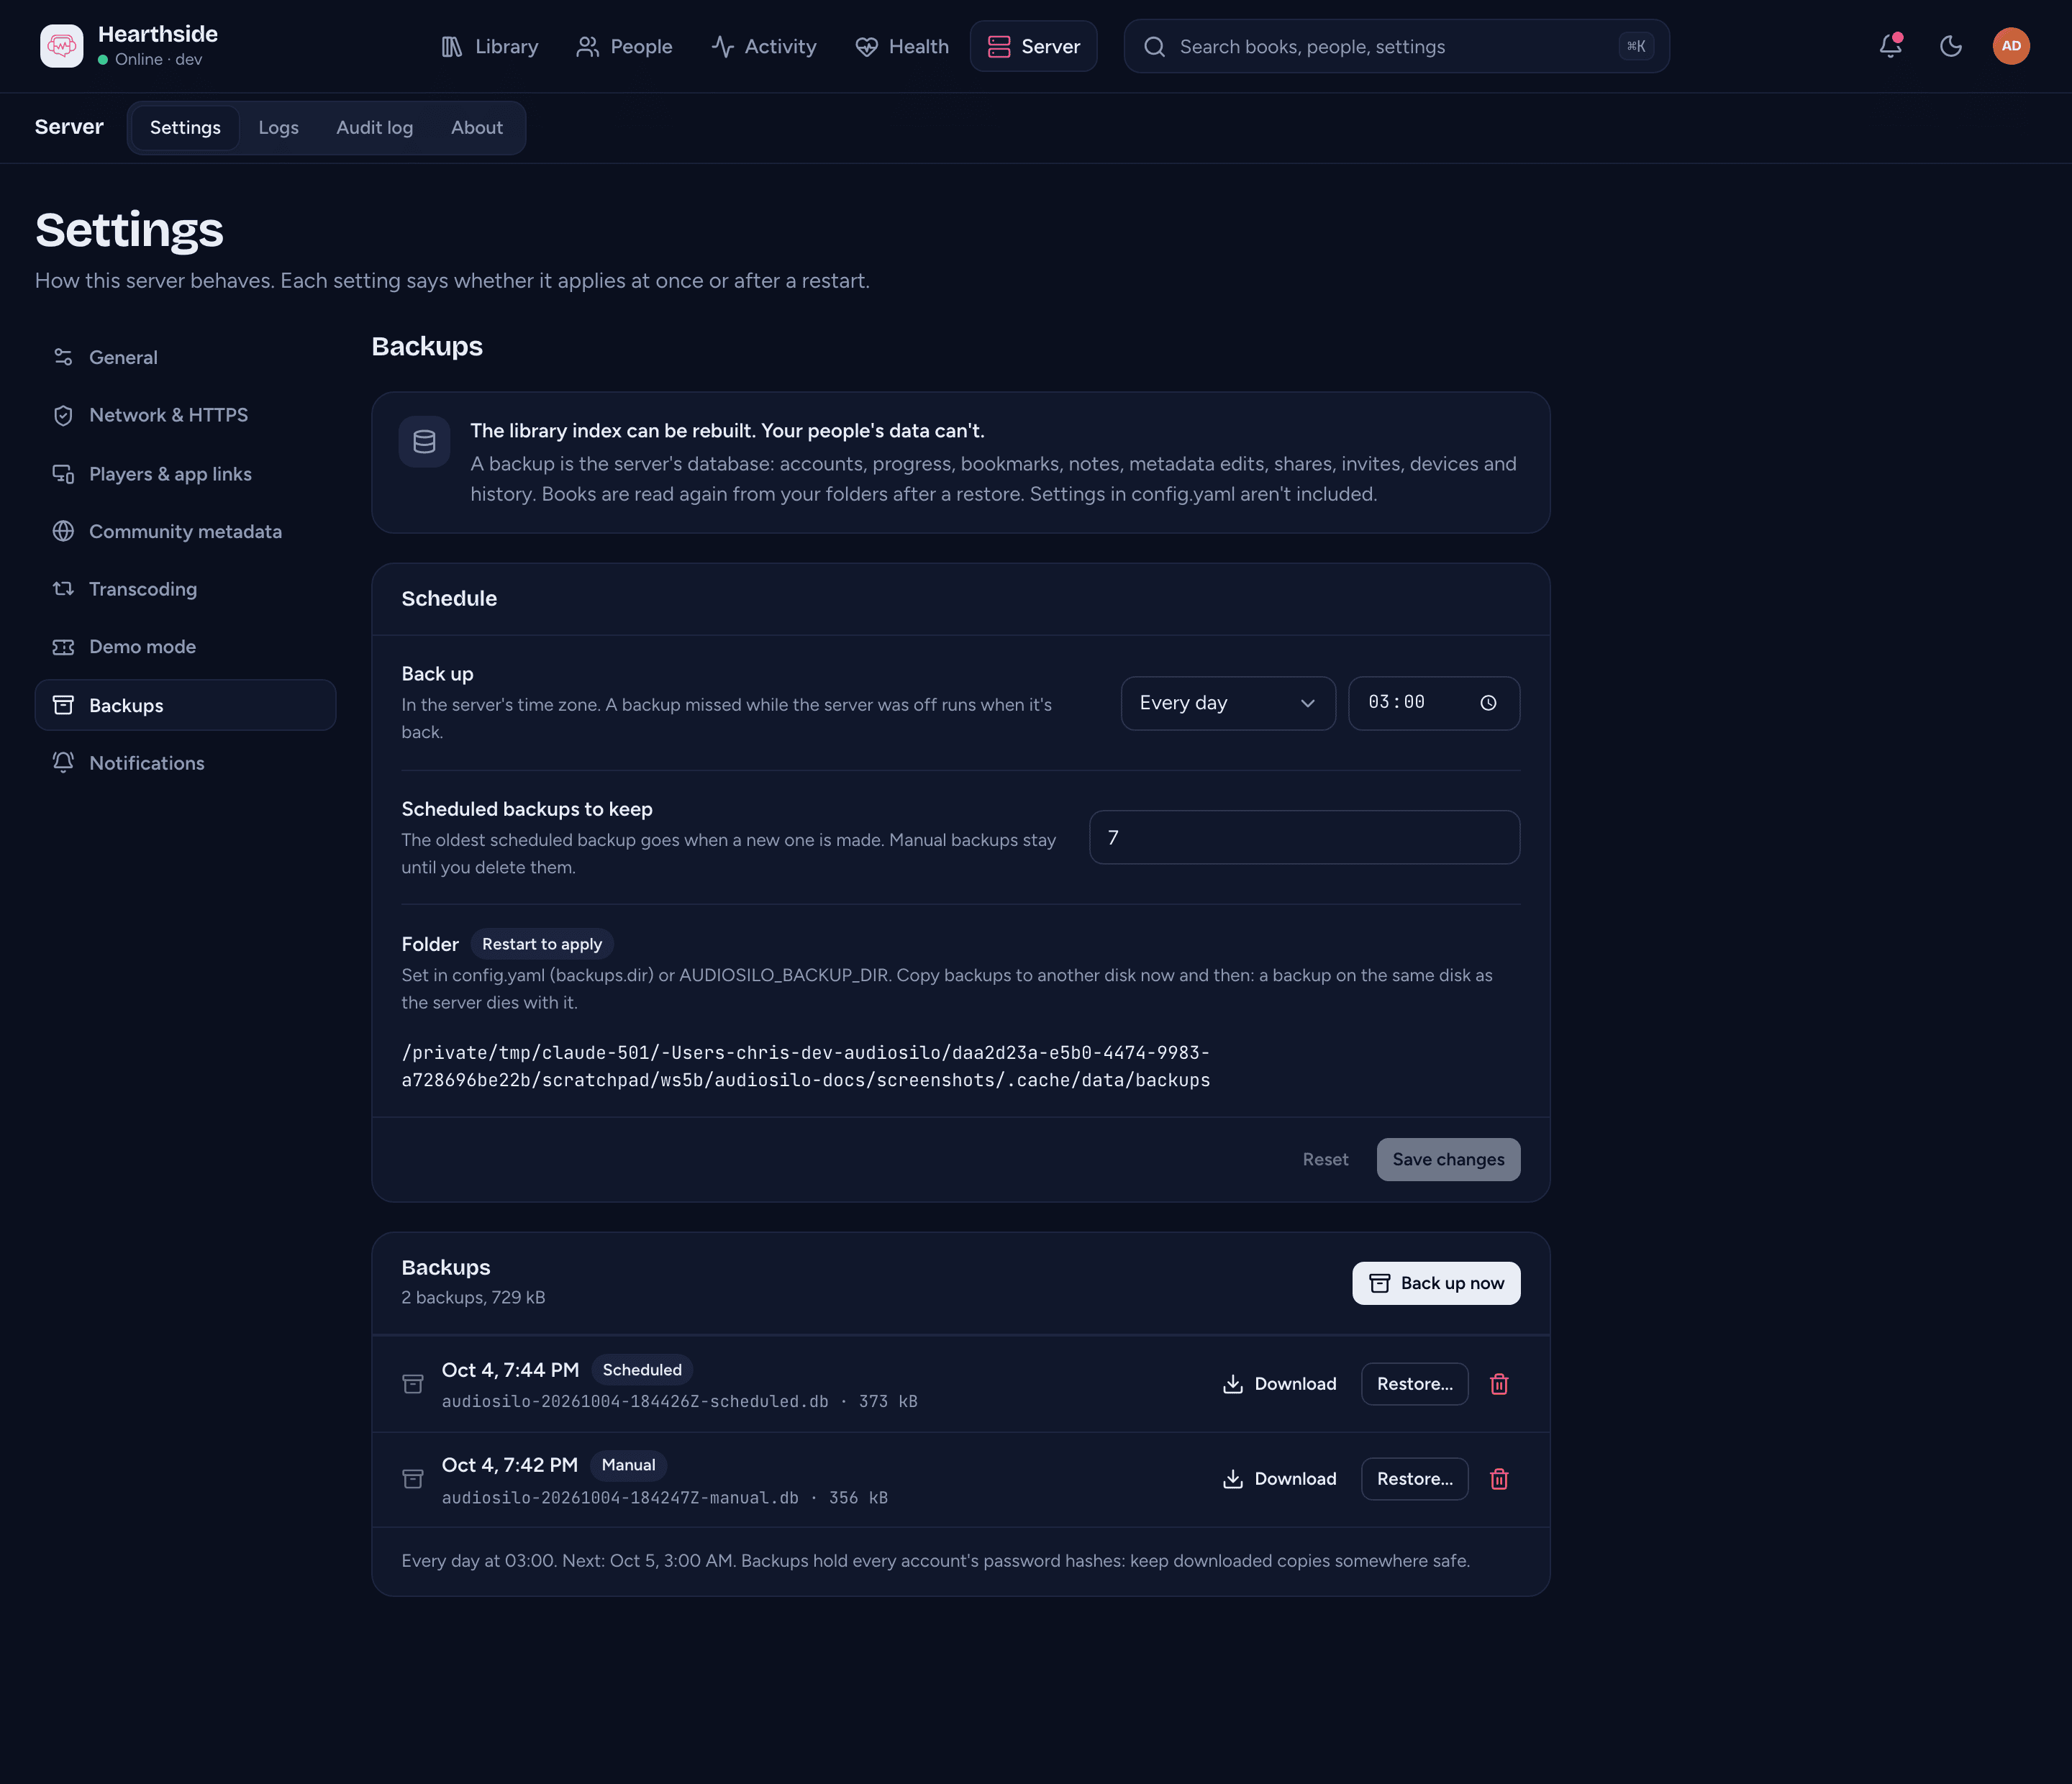Download the Oct 4, 7:44 PM backup

[x=1279, y=1384]
